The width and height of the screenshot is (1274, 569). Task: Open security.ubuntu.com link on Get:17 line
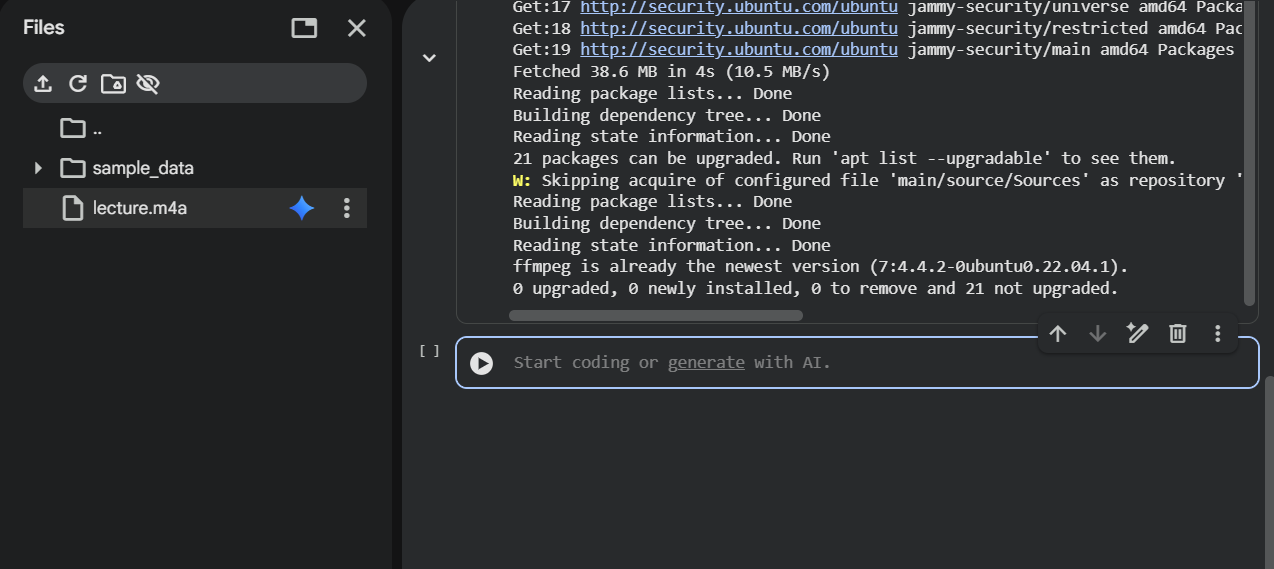739,7
